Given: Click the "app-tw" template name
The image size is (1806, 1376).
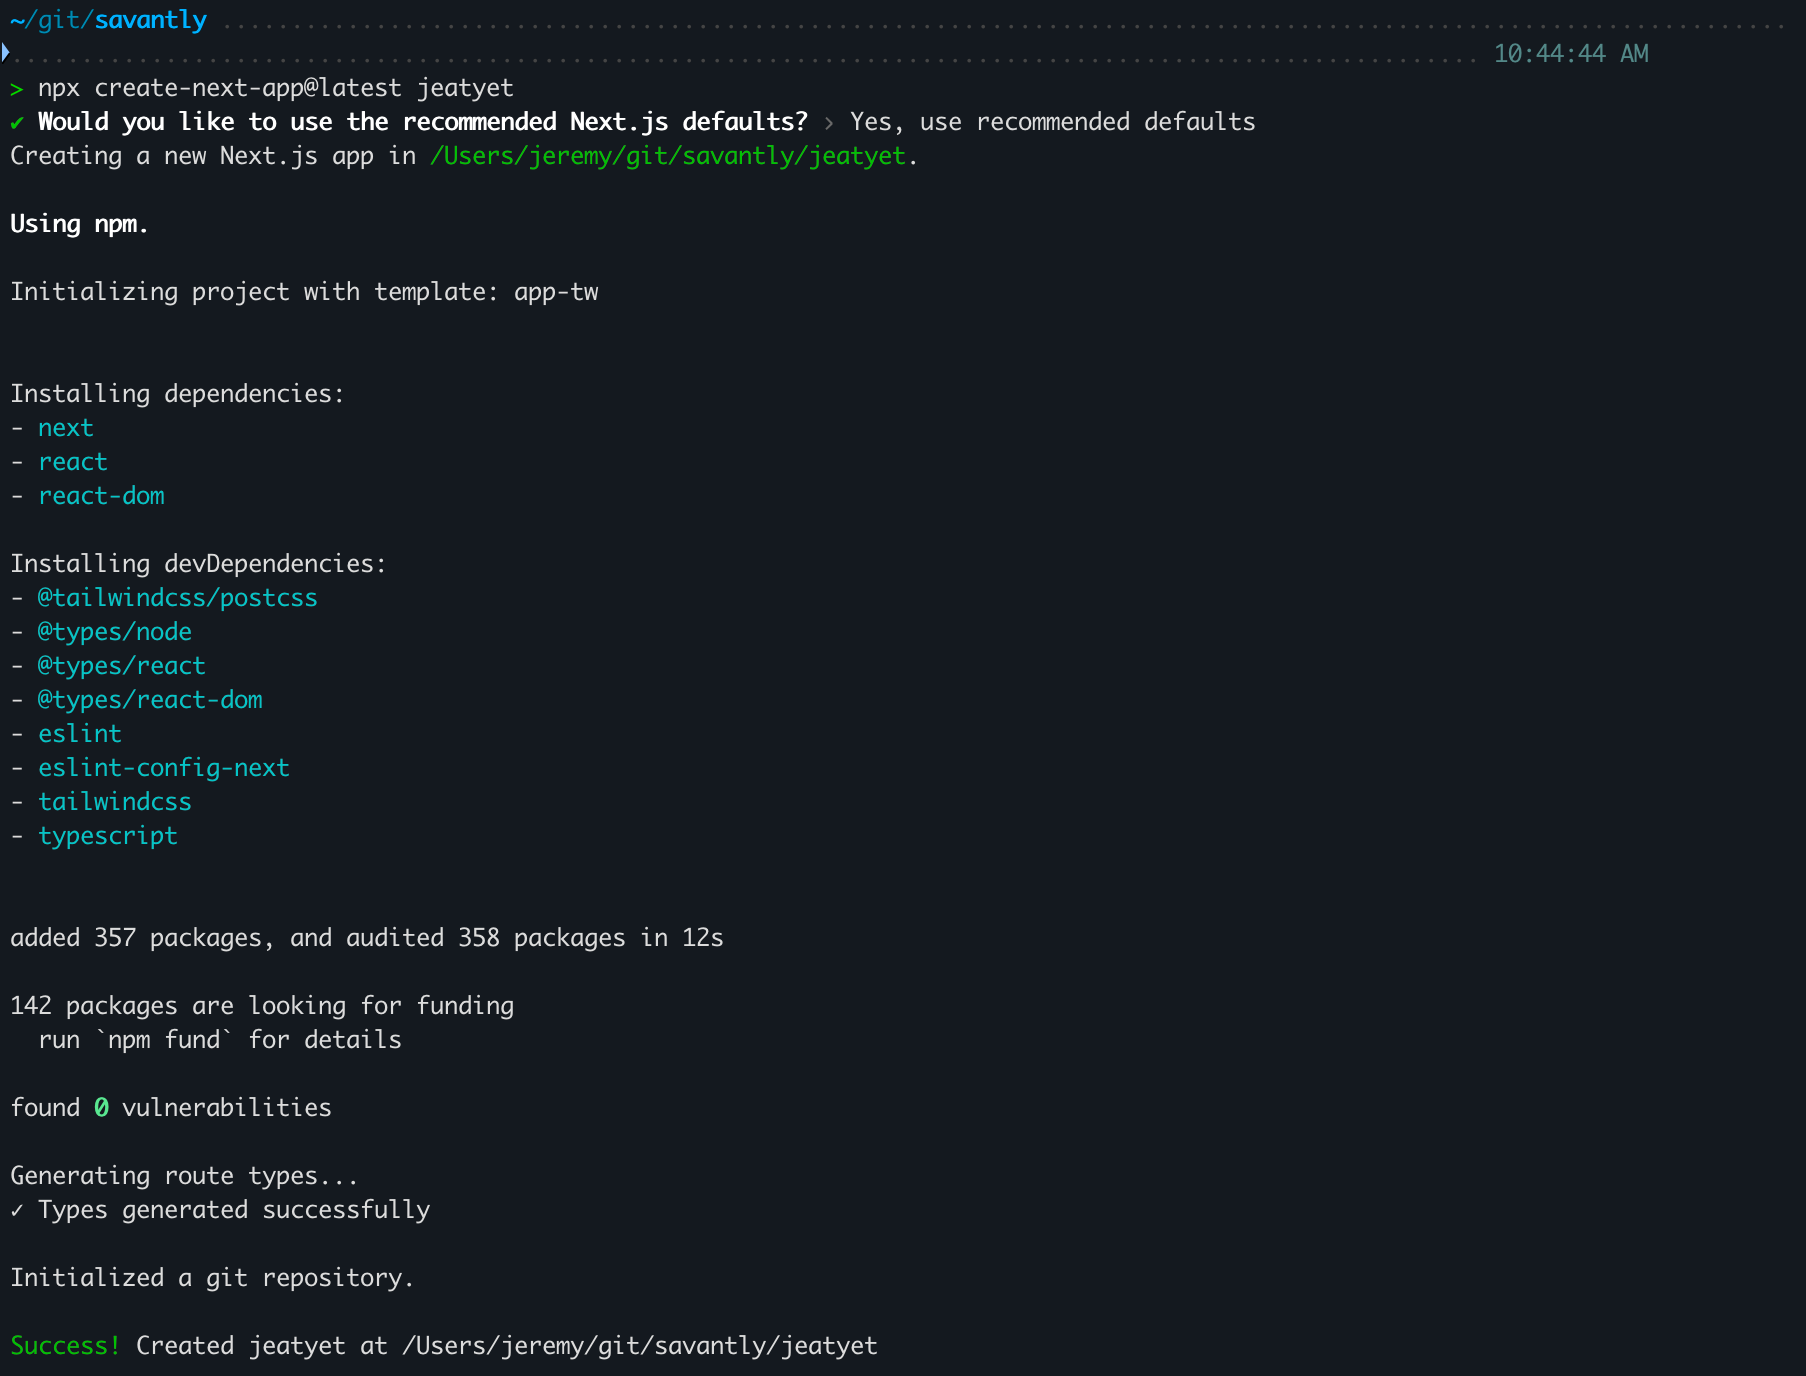Looking at the screenshot, I should 556,292.
